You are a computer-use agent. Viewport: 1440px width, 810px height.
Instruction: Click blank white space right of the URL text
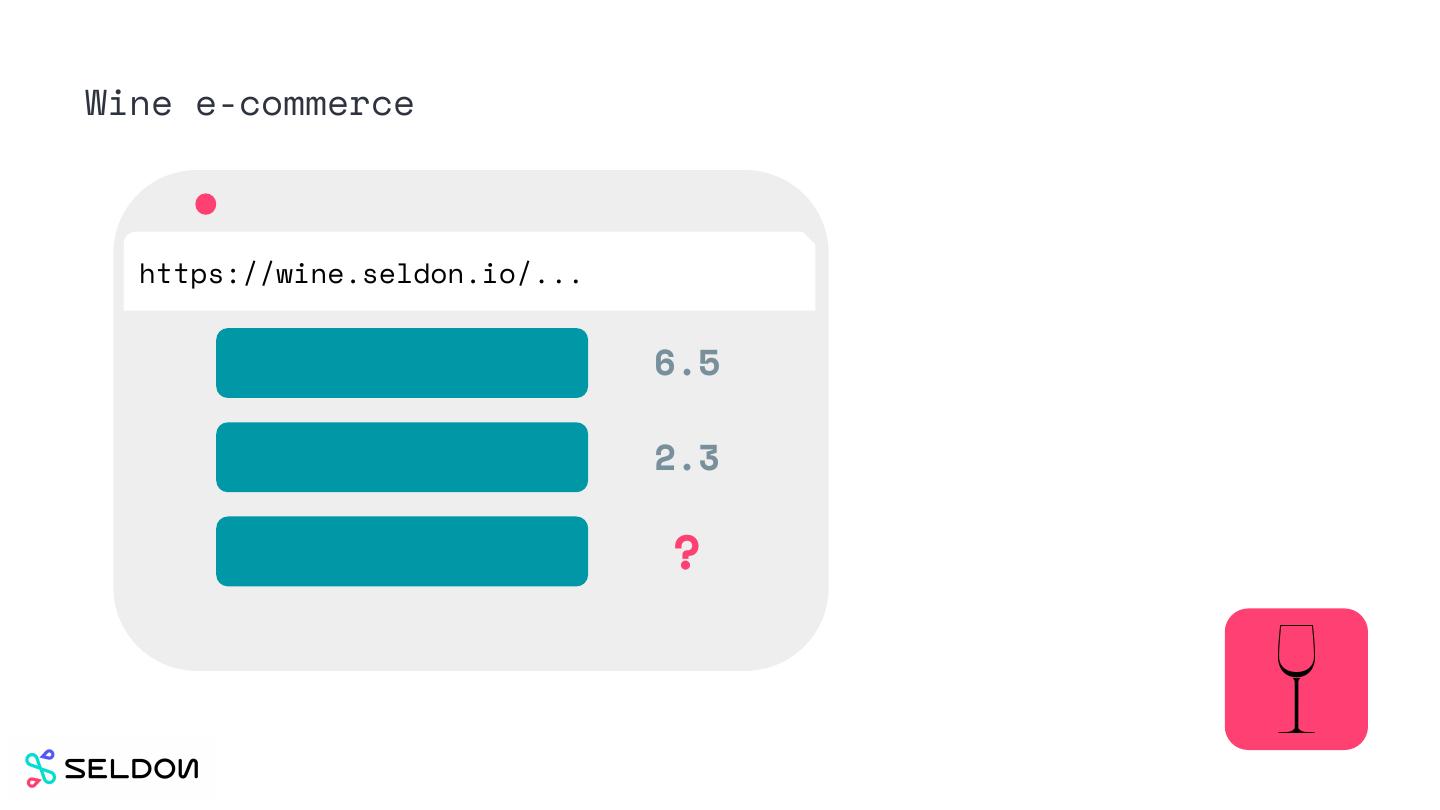pos(700,272)
